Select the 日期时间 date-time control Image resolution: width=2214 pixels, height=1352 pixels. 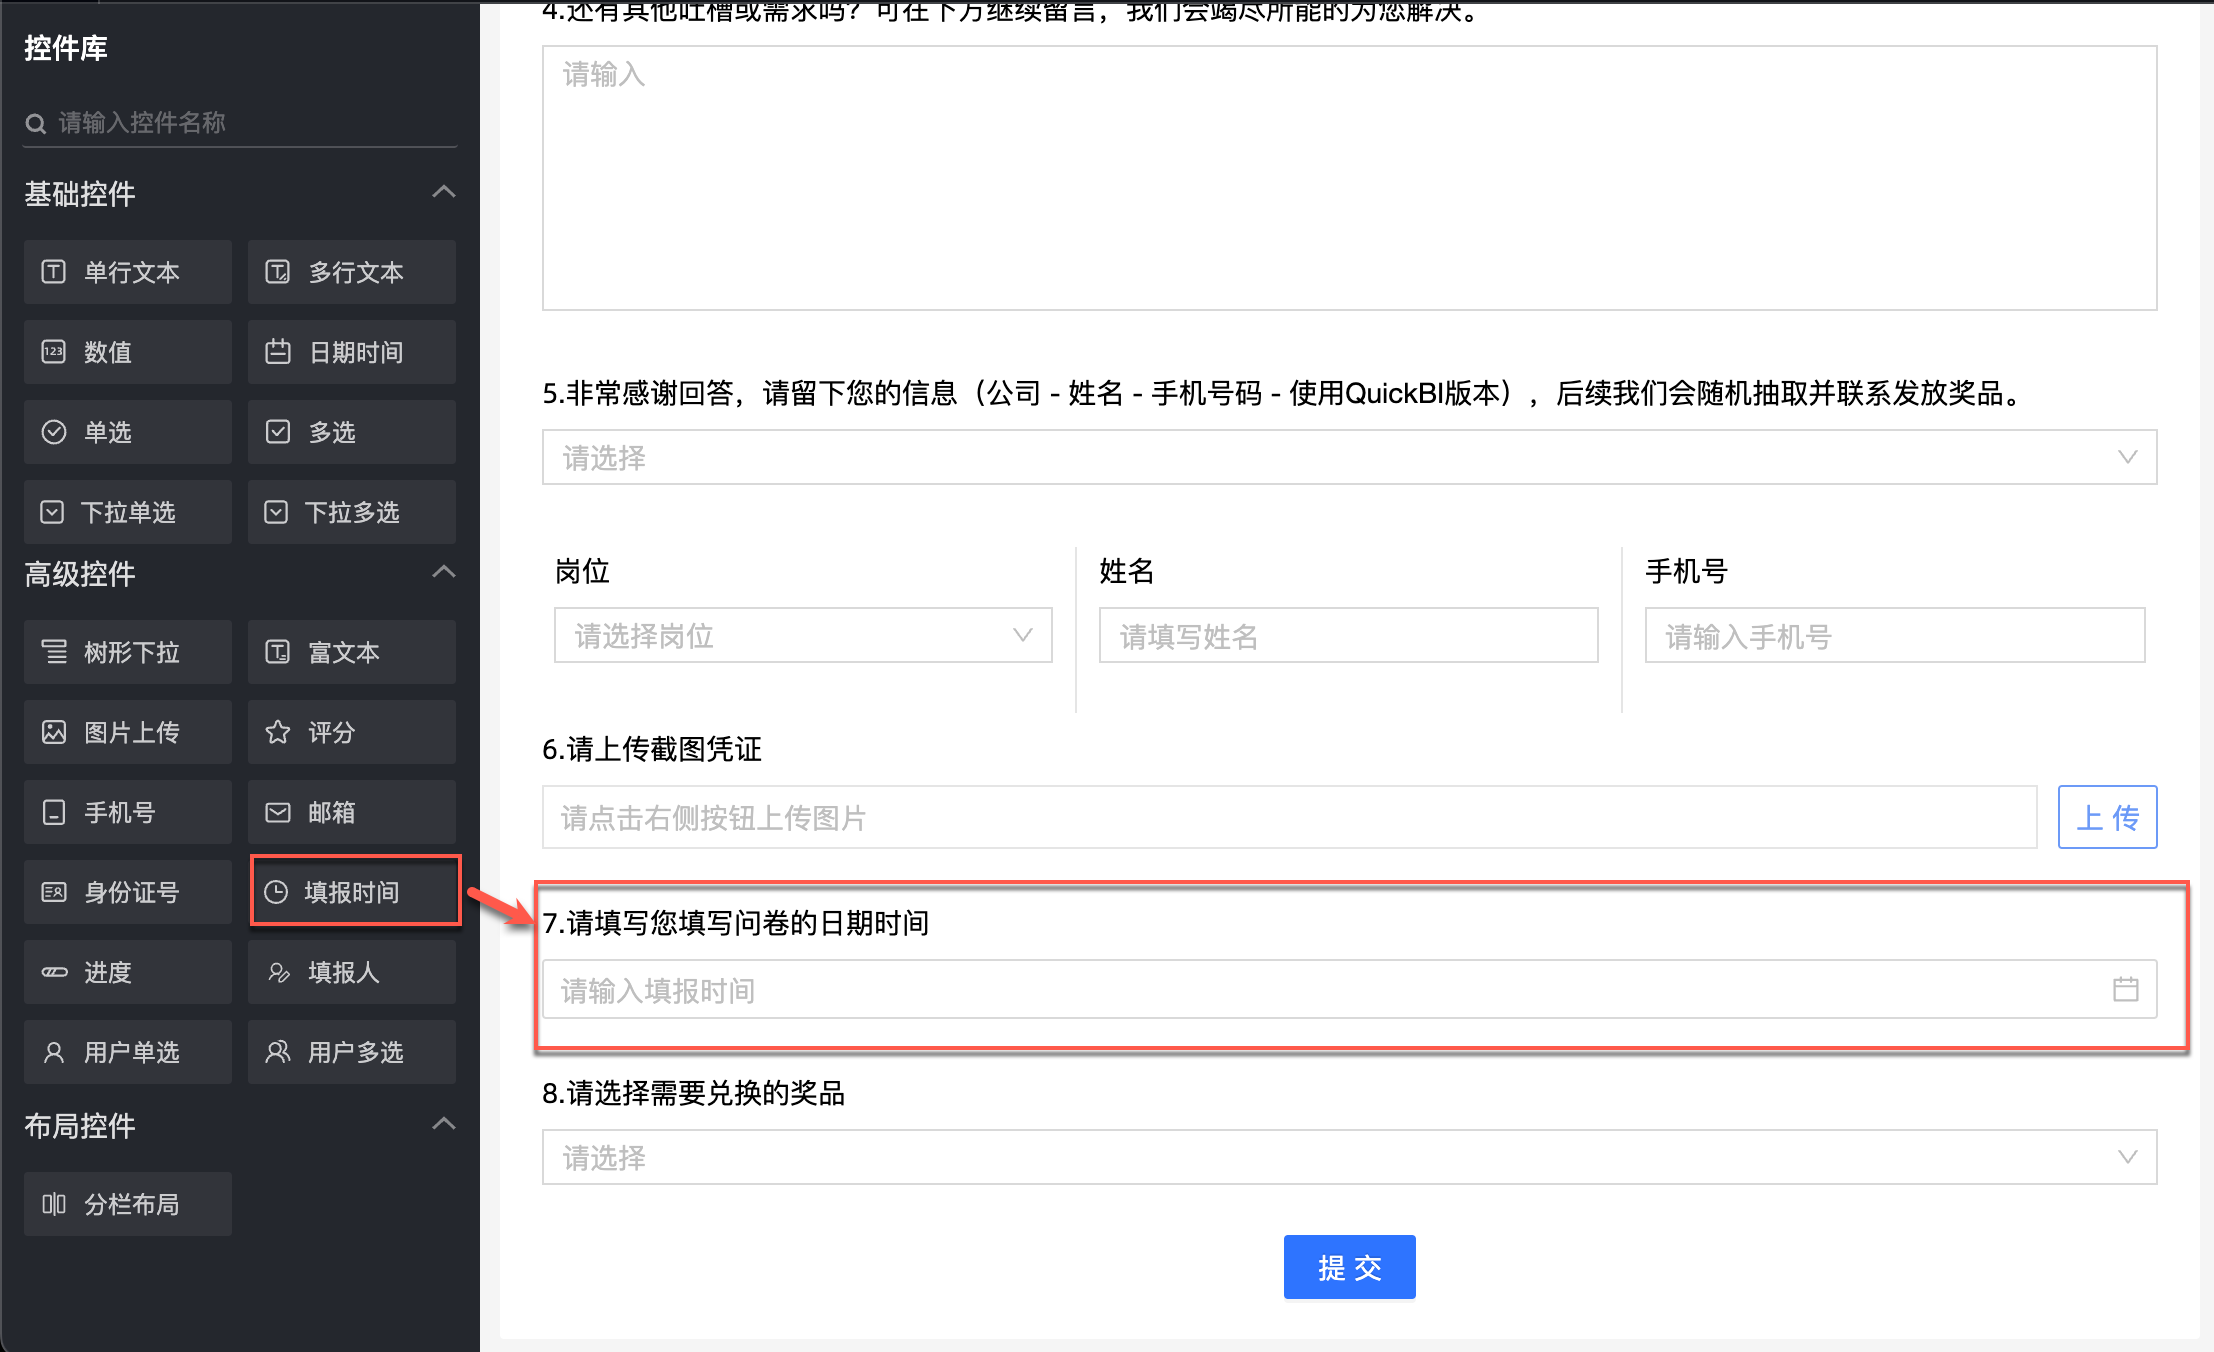point(352,352)
